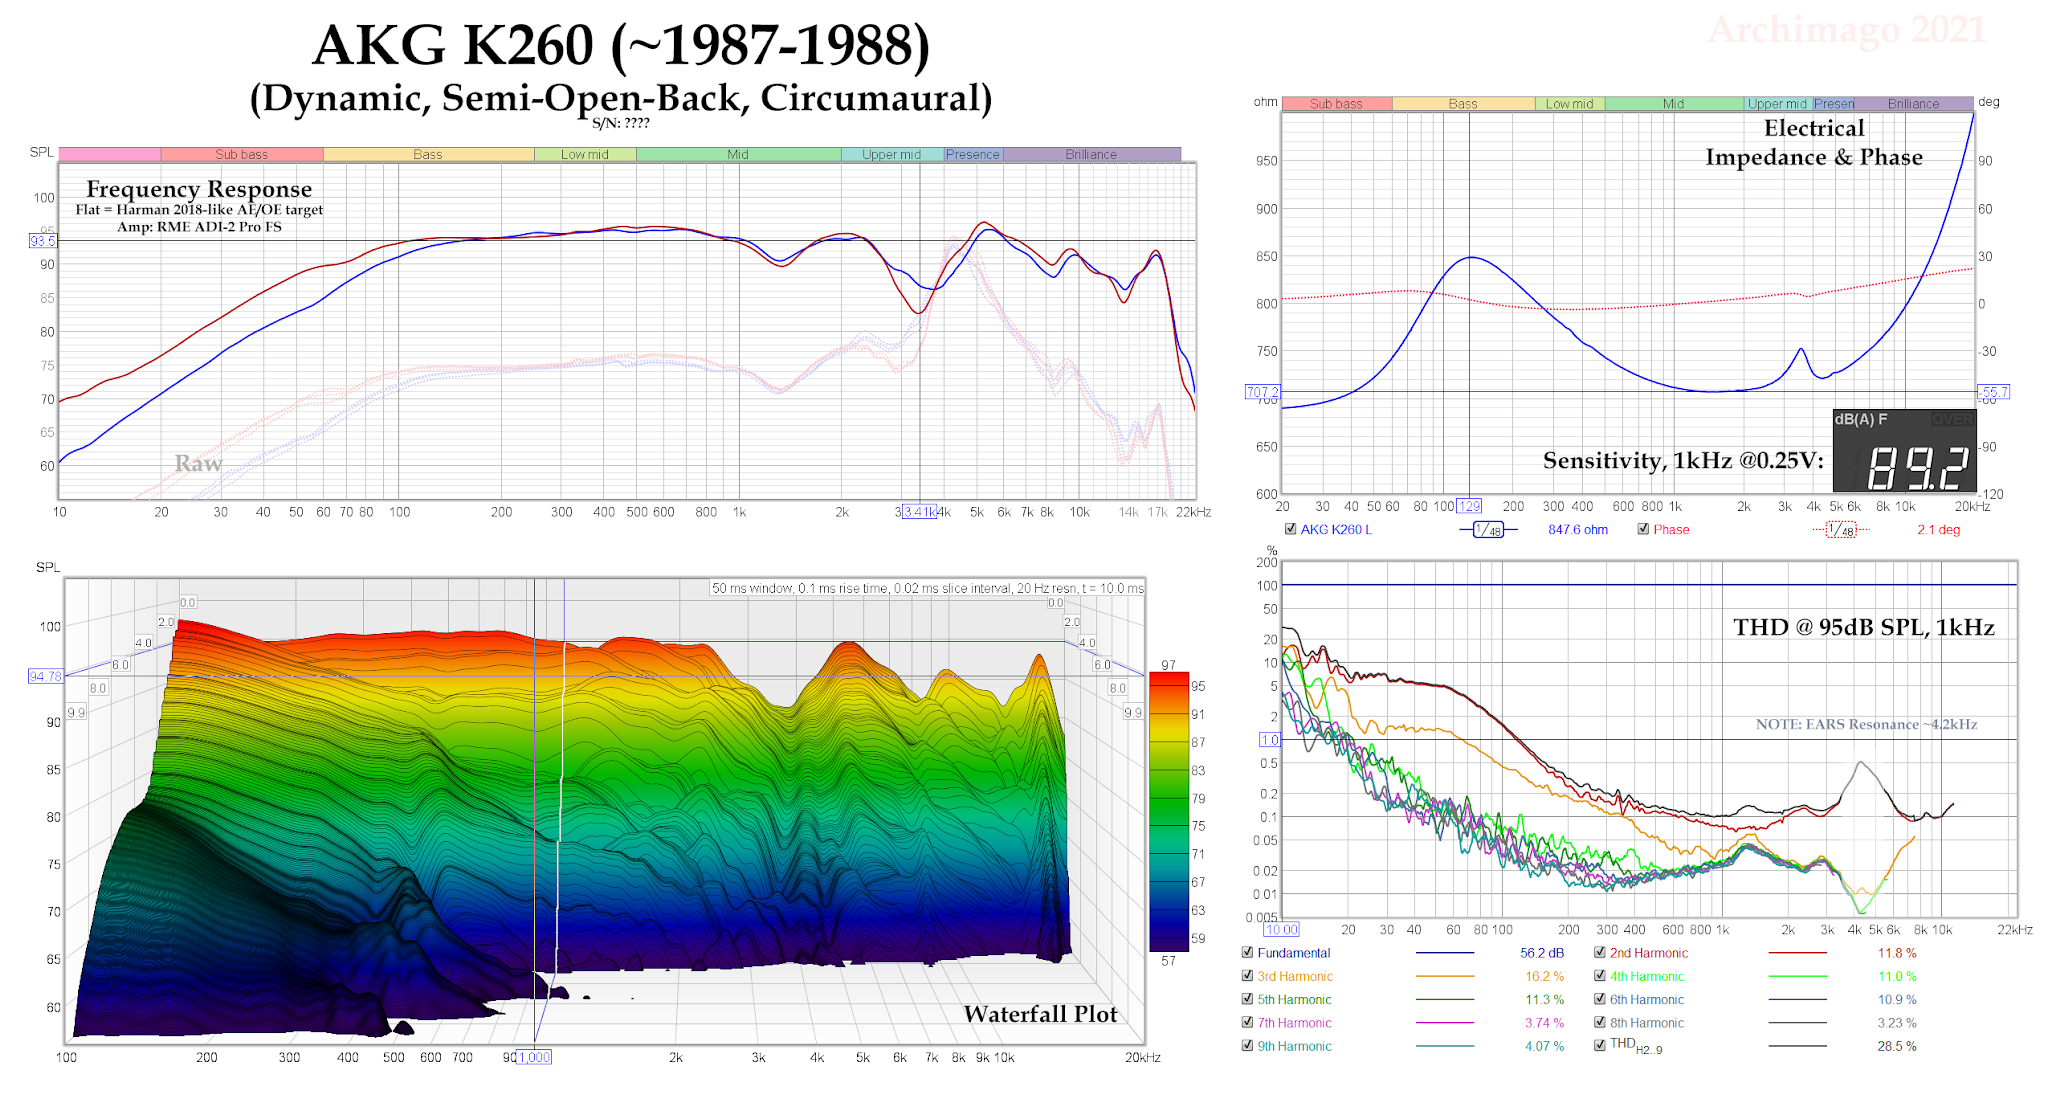
Task: Click the 1,000 waterfall frequency cursor box
Action: tap(534, 1057)
